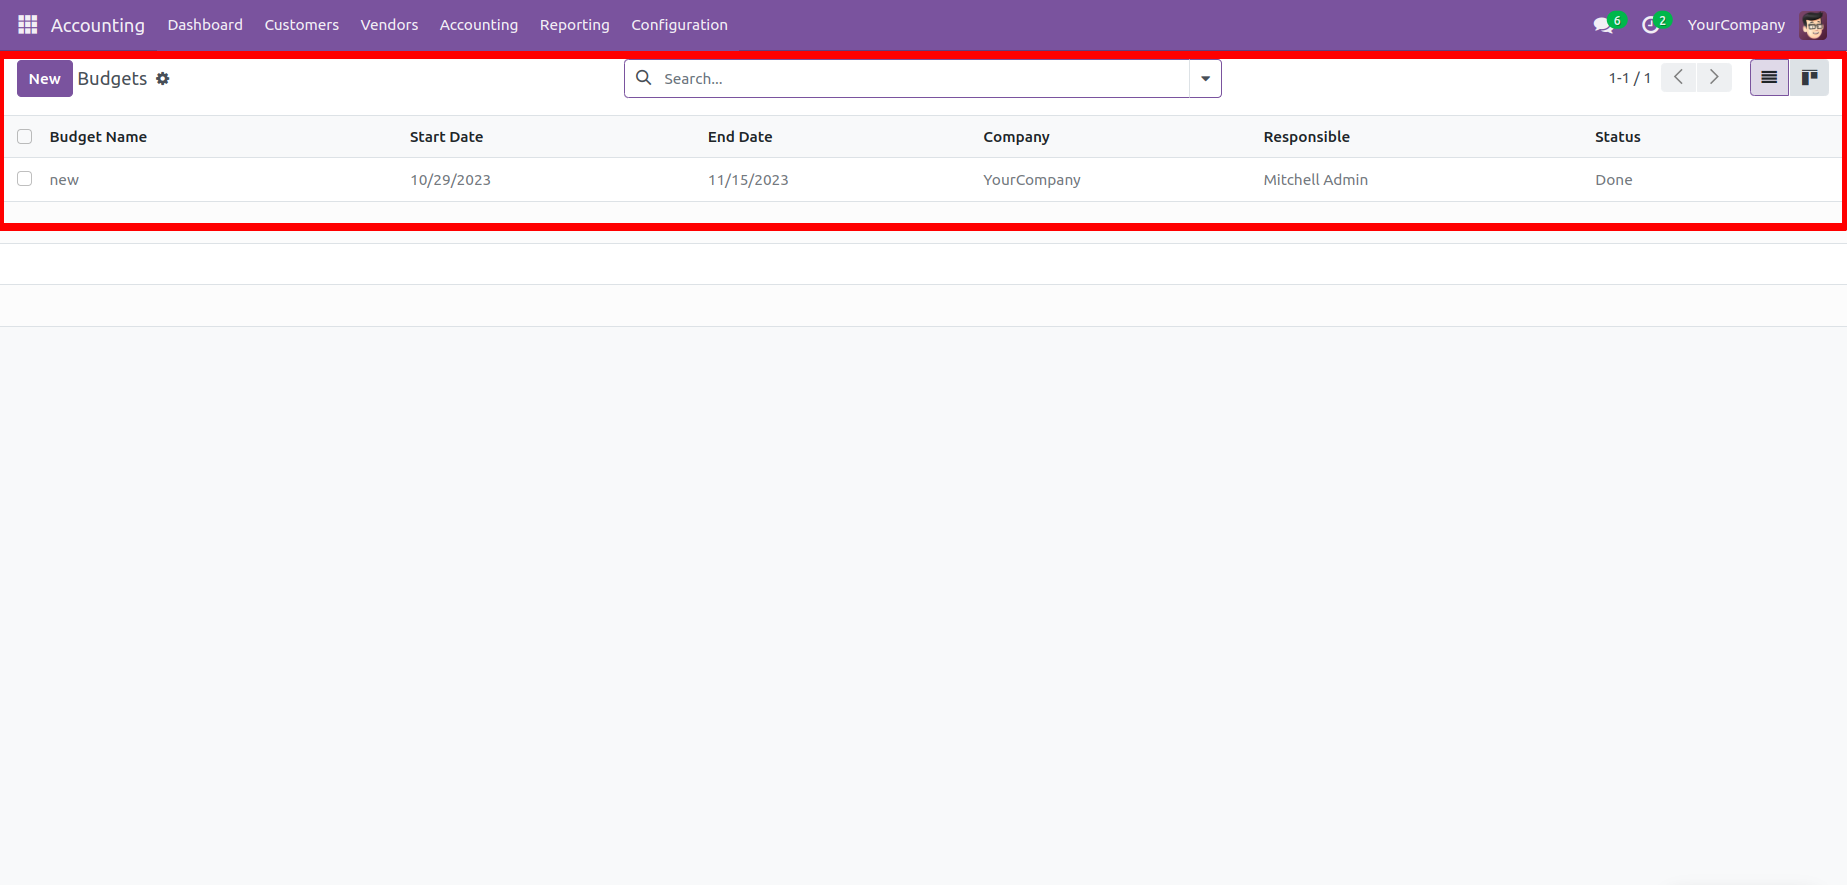Switch to kanban view
This screenshot has height=885, width=1847.
coord(1809,78)
